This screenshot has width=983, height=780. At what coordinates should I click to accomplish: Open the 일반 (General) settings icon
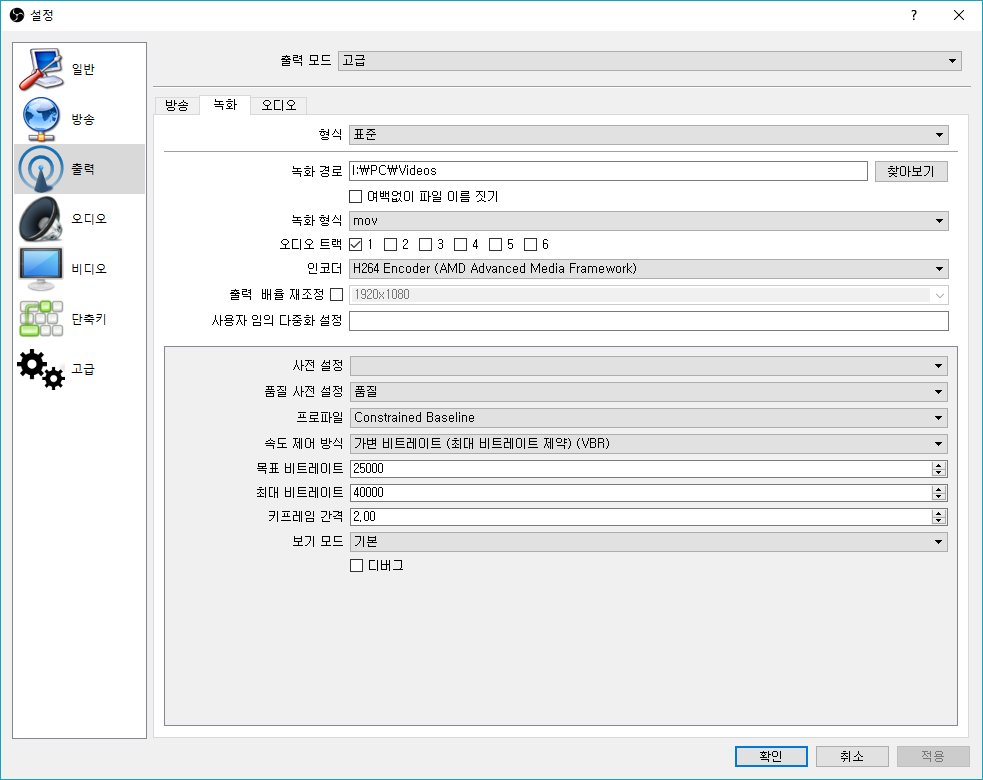(42, 69)
